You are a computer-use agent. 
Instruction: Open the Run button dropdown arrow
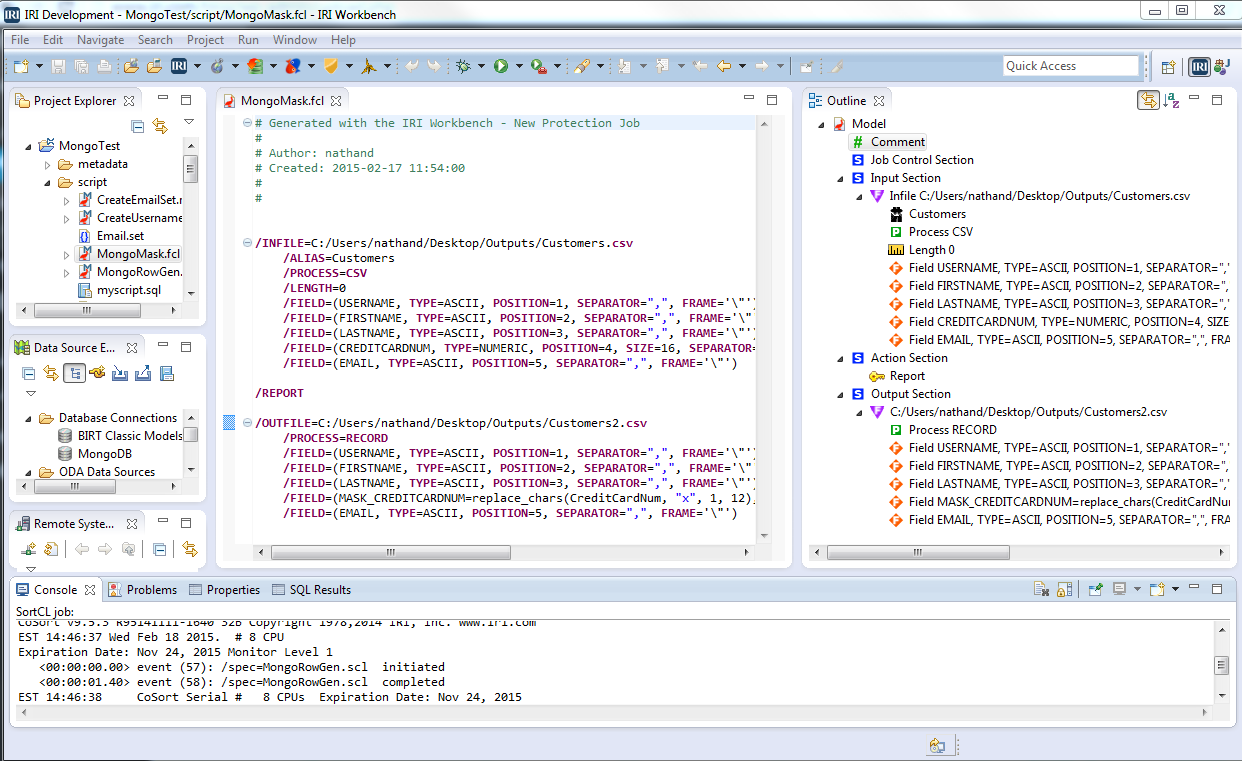point(518,66)
